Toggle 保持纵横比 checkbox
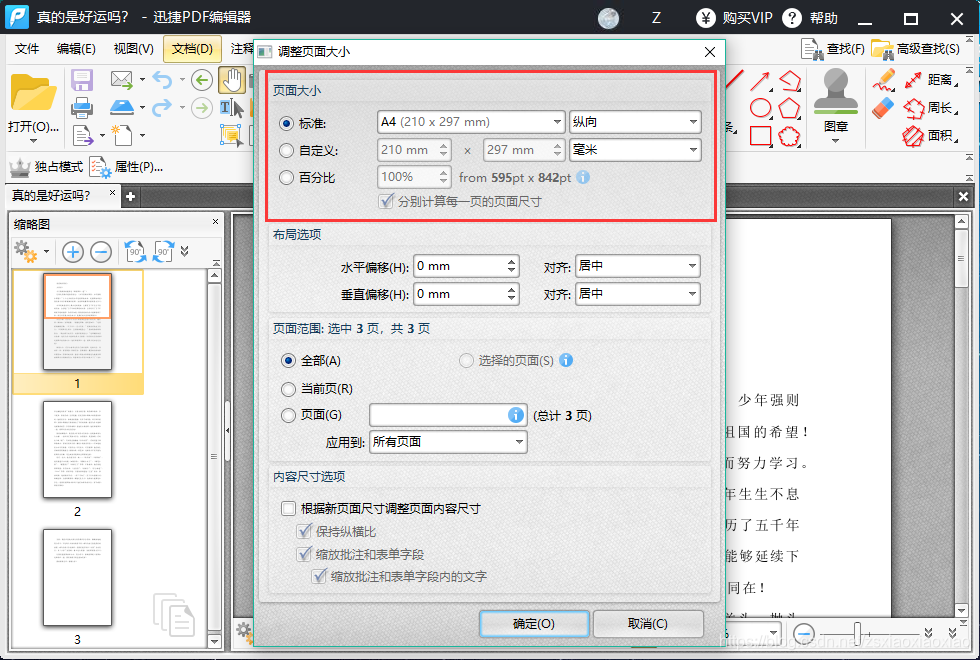Image resolution: width=980 pixels, height=660 pixels. (304, 531)
